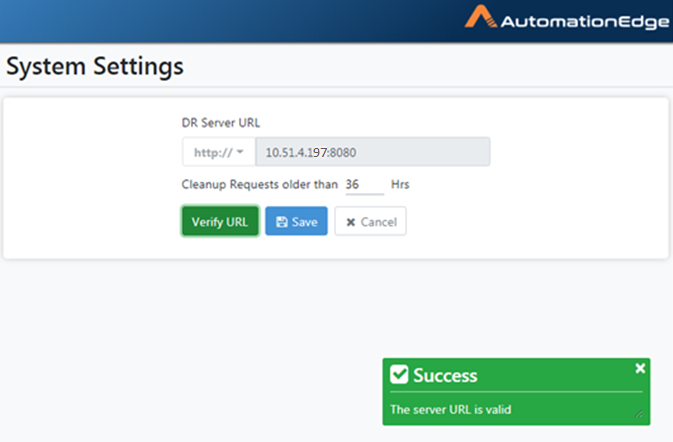Click the Cancel button
The image size is (673, 442).
(370, 221)
